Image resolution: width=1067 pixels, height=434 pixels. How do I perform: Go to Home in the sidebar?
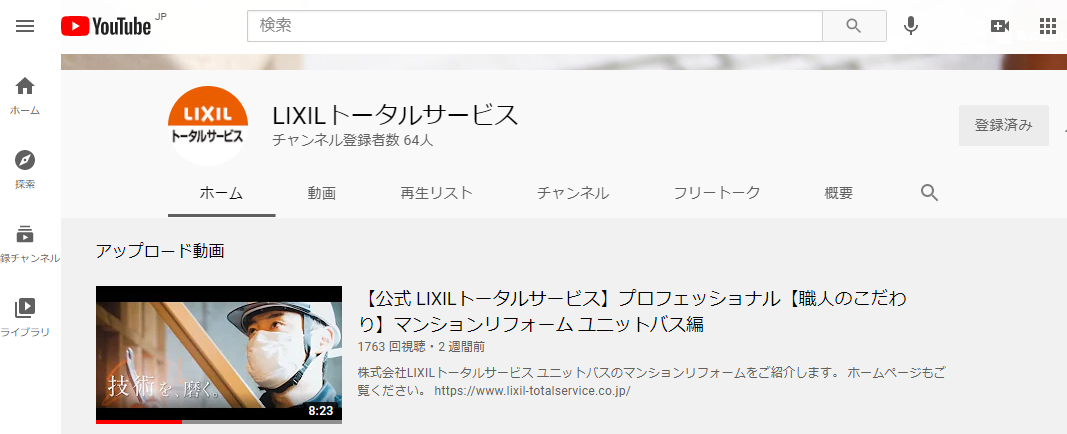click(25, 96)
